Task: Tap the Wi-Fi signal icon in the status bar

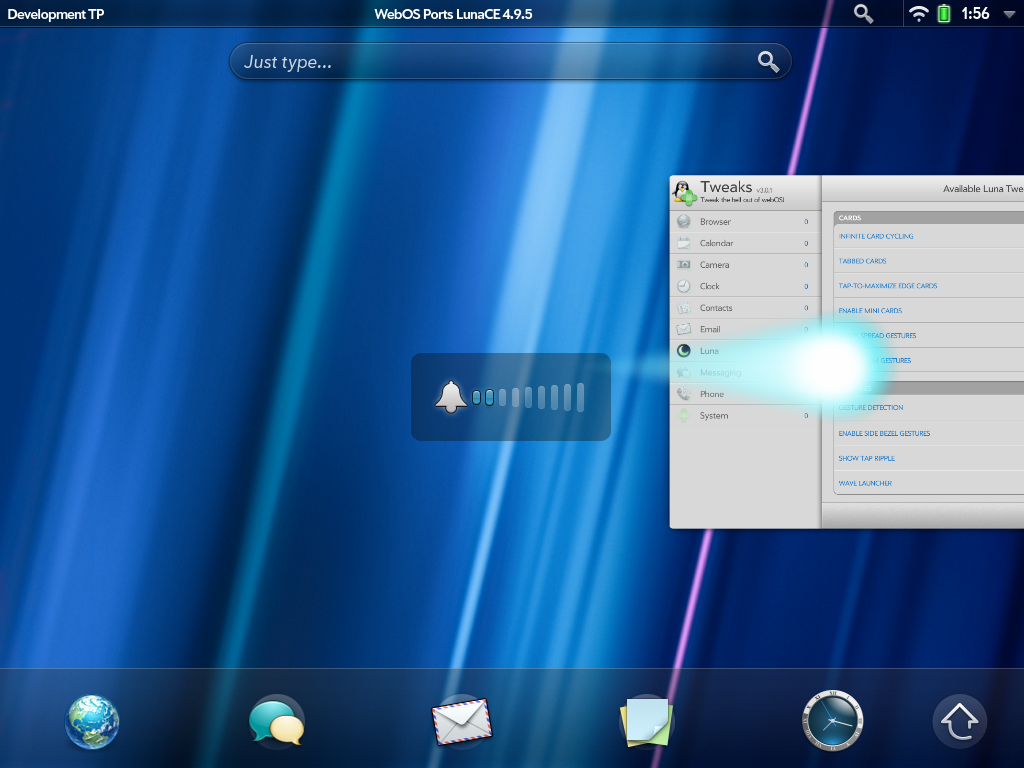Action: (918, 14)
